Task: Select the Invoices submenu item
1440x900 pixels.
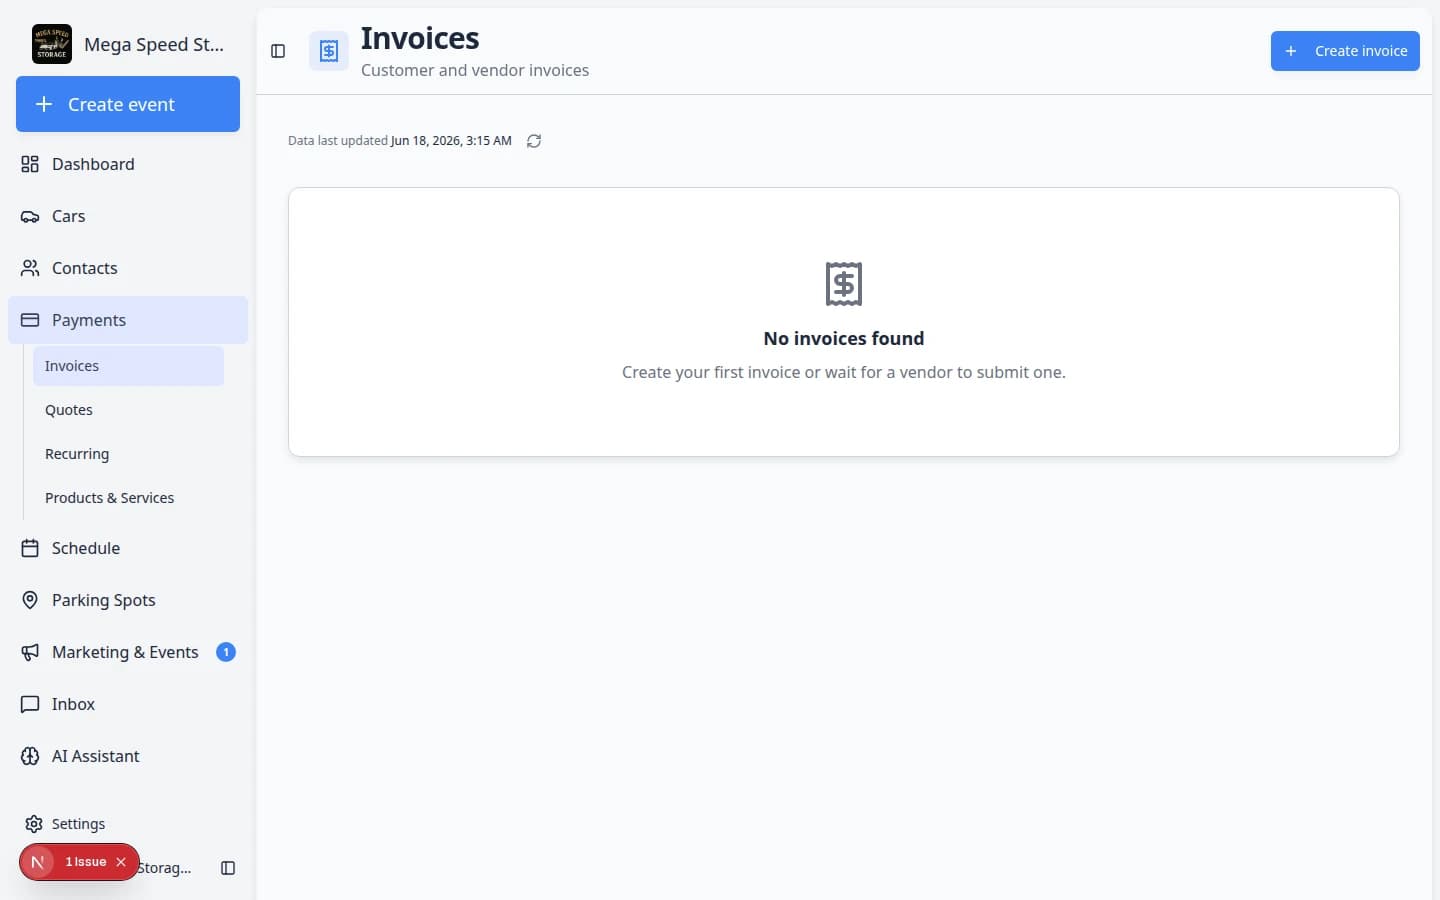Action: (x=128, y=366)
